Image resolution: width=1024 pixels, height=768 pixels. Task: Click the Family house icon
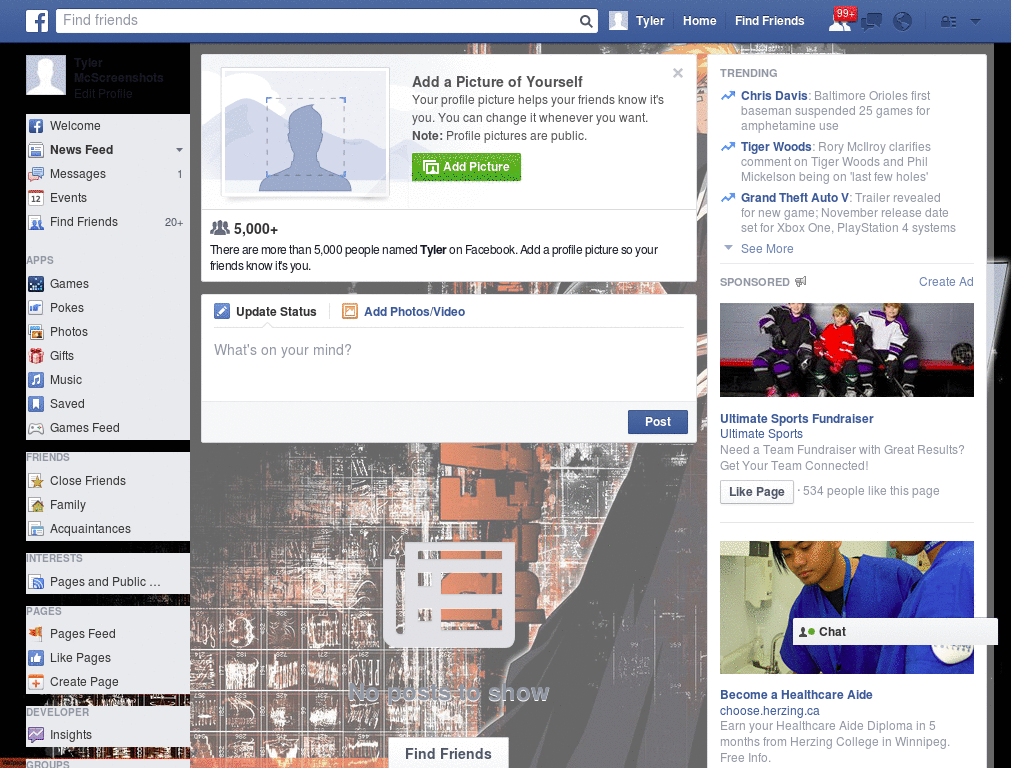click(x=36, y=505)
